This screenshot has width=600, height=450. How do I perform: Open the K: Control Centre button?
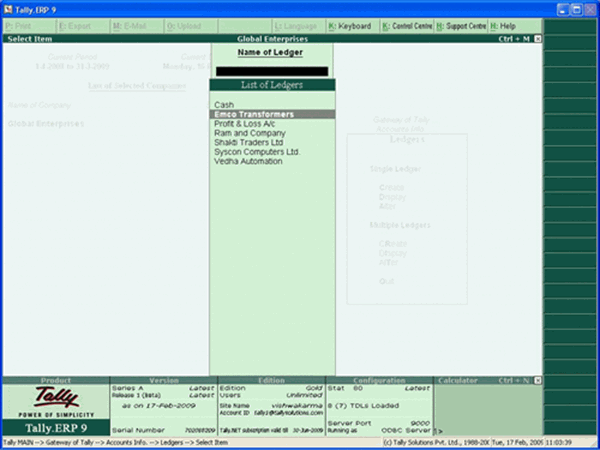(407, 26)
